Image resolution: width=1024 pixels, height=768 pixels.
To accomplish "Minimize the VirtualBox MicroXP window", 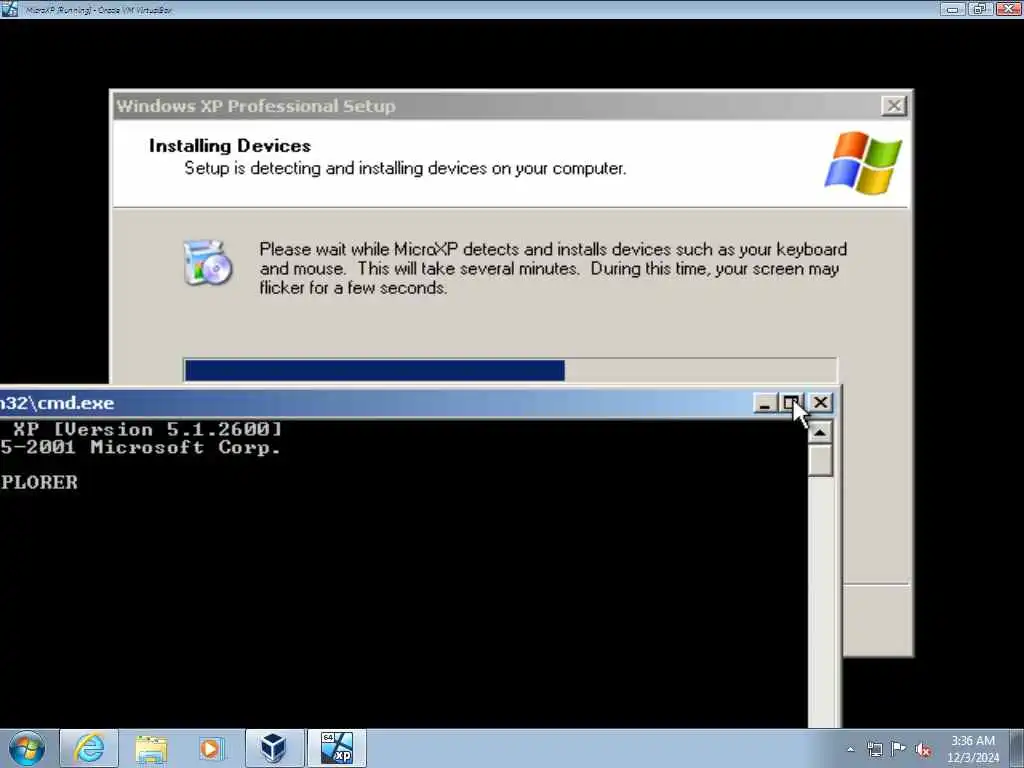I will click(x=952, y=9).
